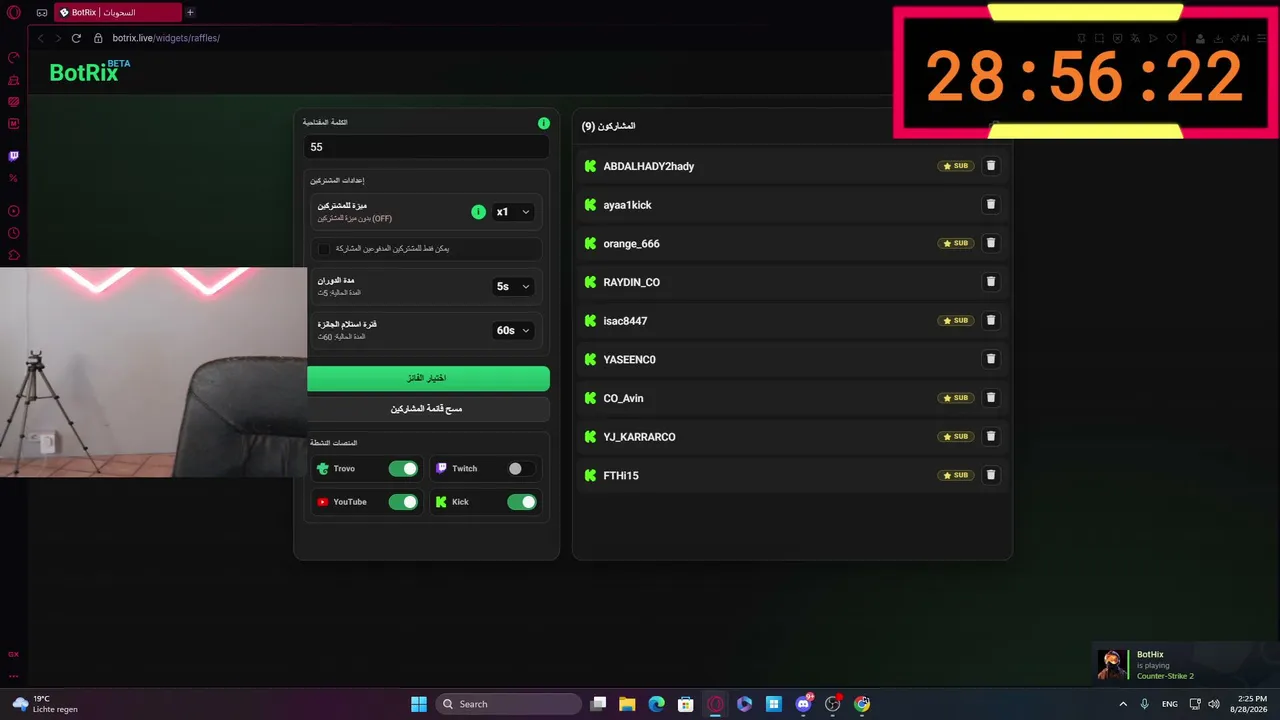Delete ABDALHADY2hady from participants list

(x=991, y=166)
